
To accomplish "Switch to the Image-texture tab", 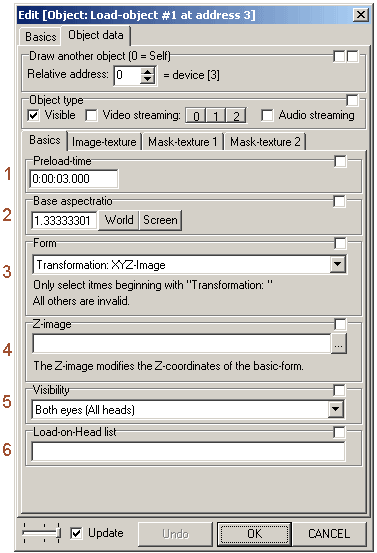I will (x=104, y=142).
